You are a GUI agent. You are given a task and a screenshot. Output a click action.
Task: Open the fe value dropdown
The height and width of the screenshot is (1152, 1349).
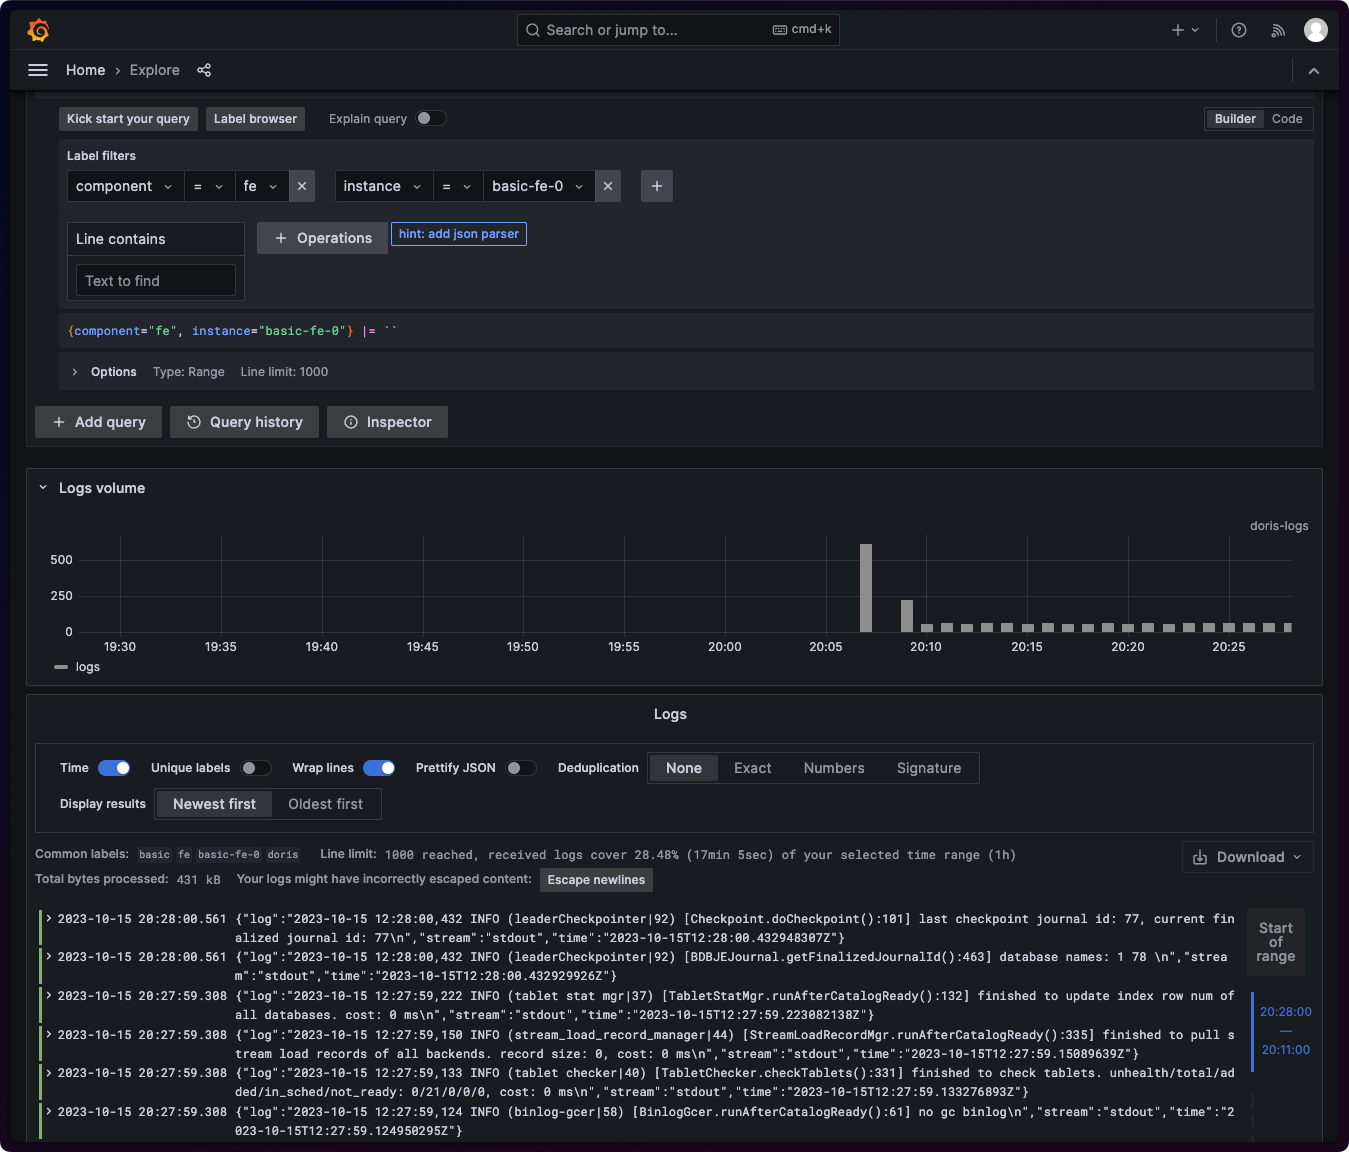pos(262,186)
